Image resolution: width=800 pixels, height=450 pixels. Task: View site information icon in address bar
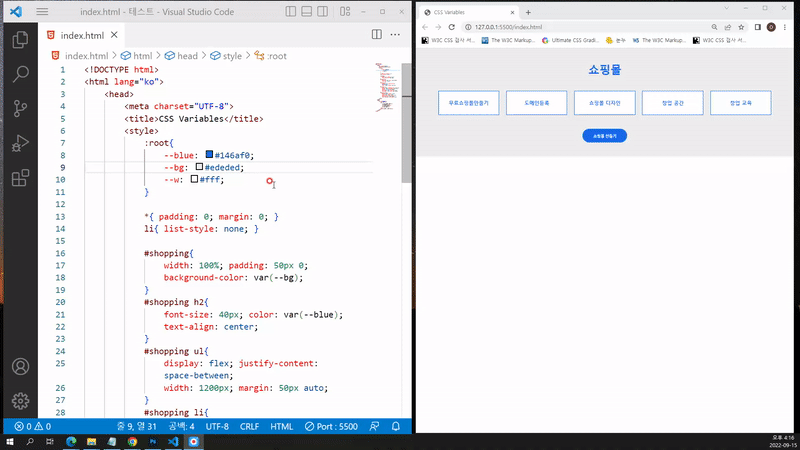pos(468,27)
